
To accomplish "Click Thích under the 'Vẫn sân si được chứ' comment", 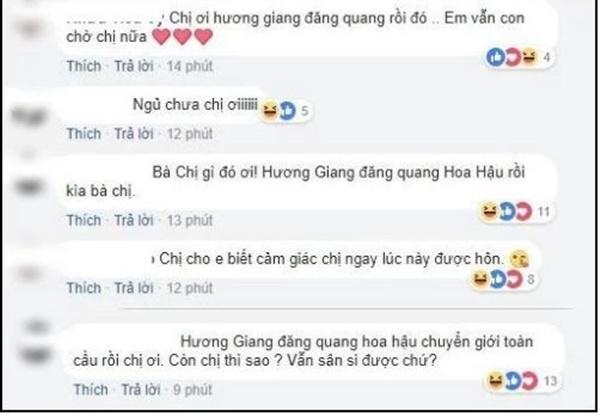I will tap(91, 390).
